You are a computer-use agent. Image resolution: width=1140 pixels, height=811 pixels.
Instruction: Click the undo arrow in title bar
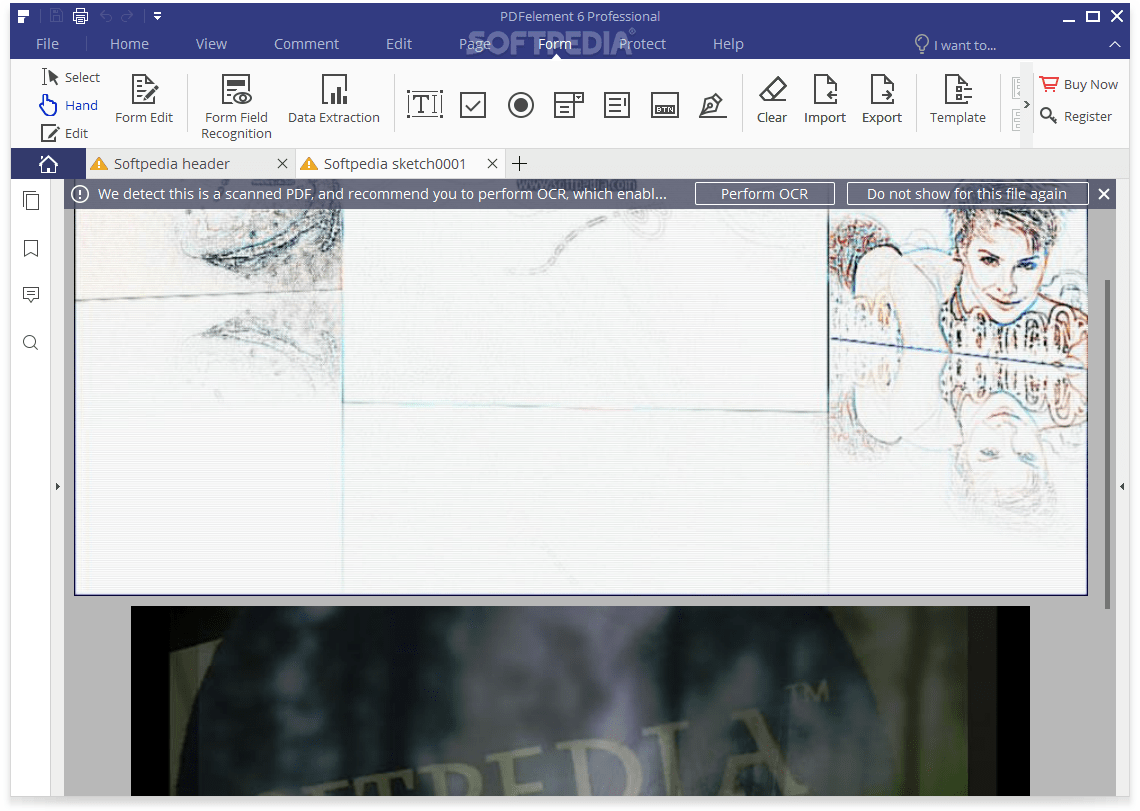(106, 16)
